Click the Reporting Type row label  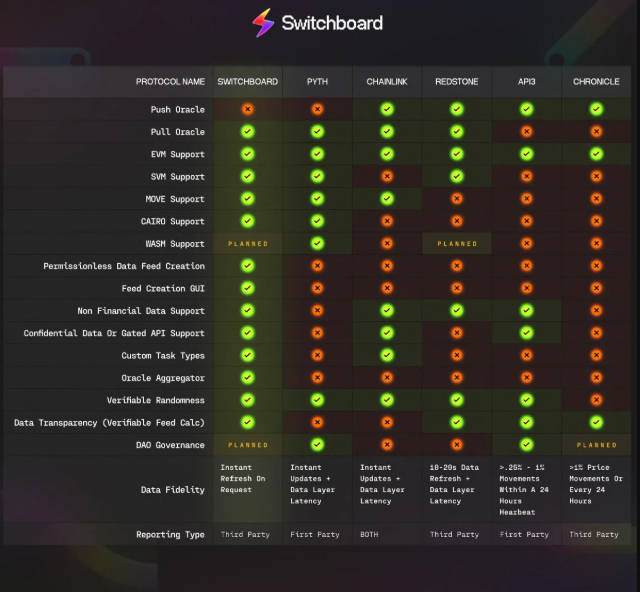click(x=170, y=534)
